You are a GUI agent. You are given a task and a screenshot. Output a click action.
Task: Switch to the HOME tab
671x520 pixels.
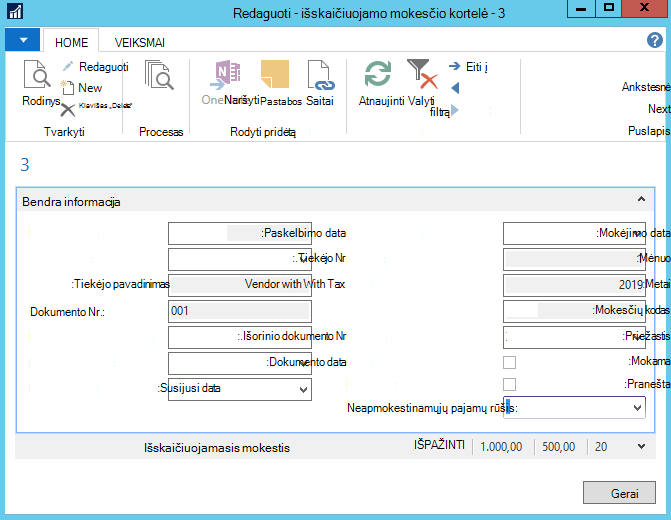(x=71, y=42)
